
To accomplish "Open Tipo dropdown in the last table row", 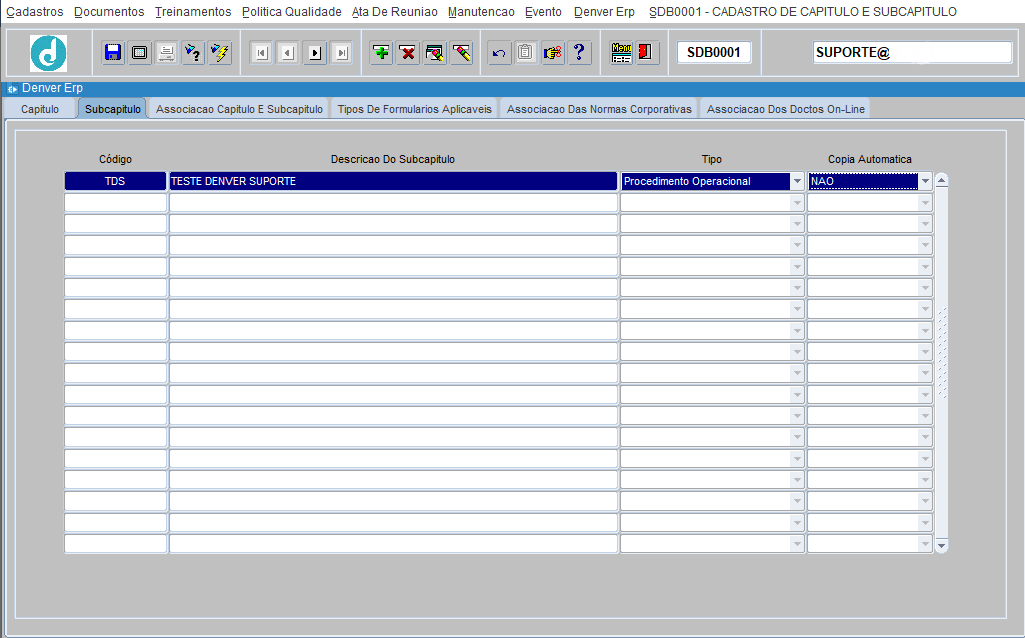I will point(797,544).
